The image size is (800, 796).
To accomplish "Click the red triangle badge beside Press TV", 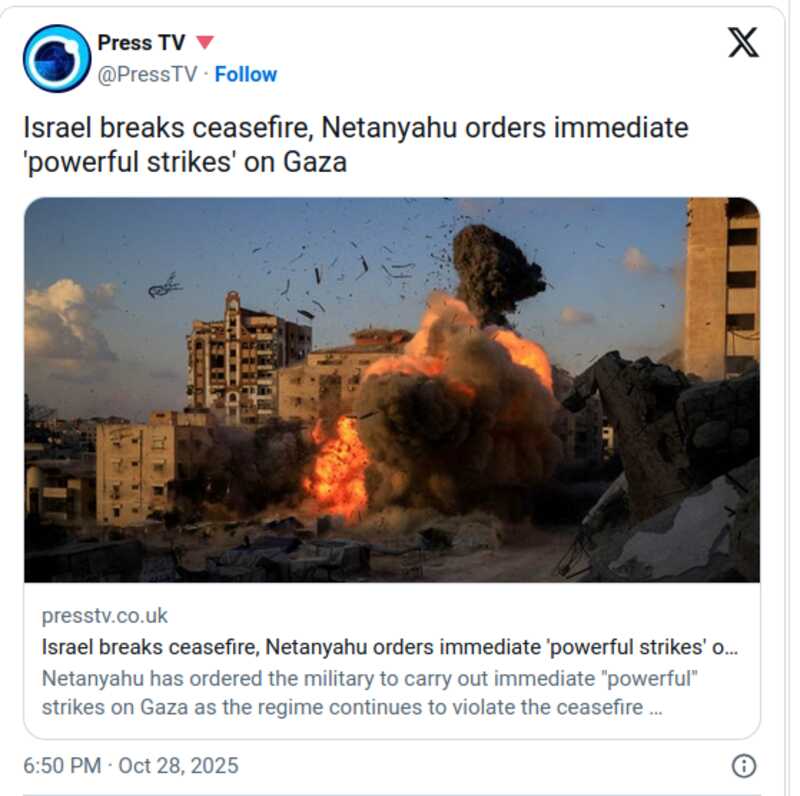I will [205, 42].
